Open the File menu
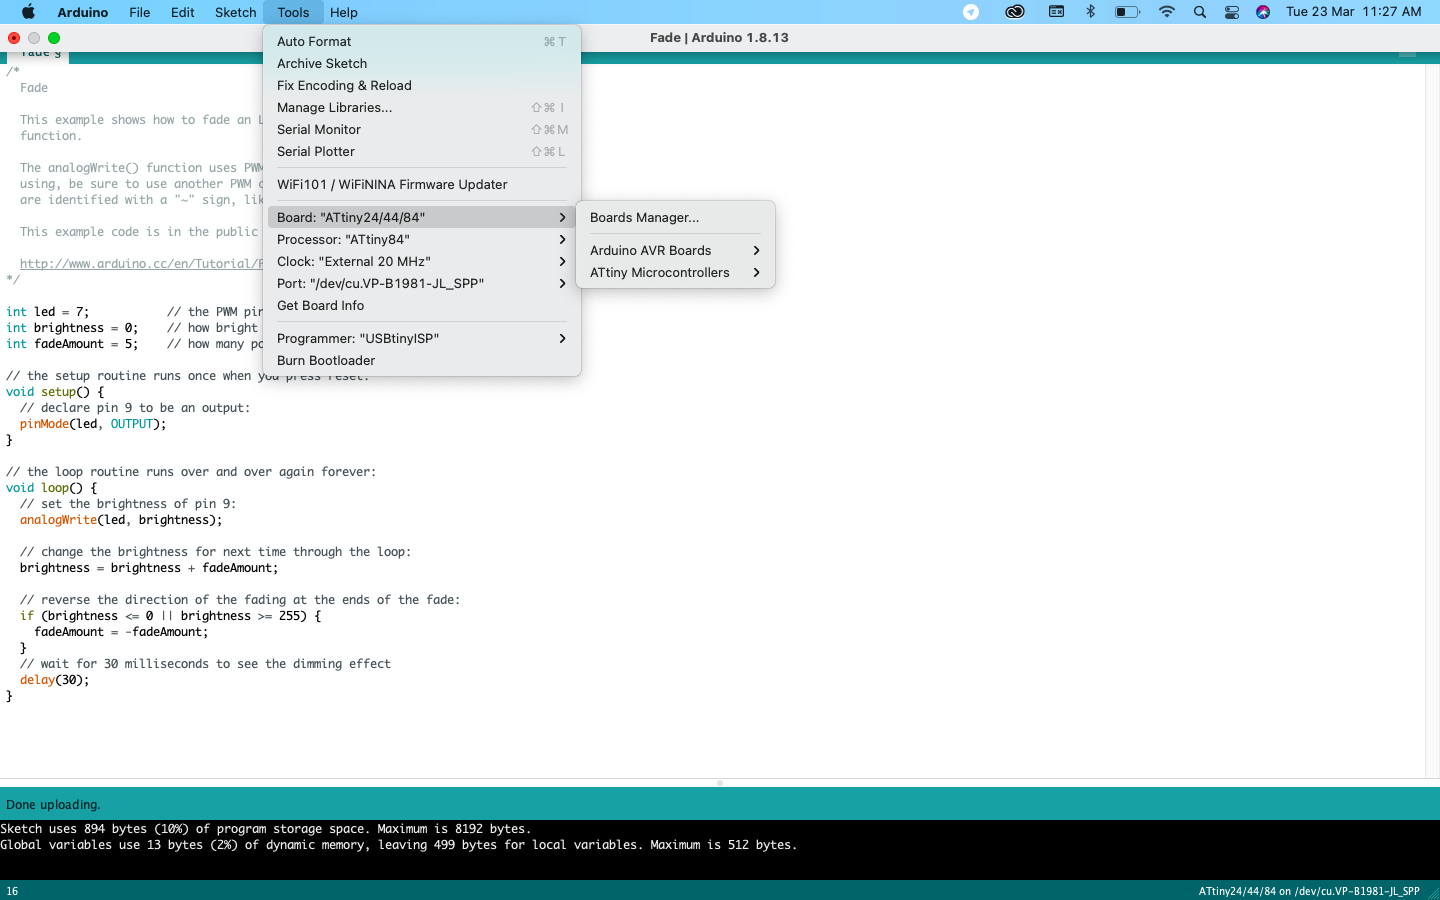Image resolution: width=1440 pixels, height=900 pixels. [x=140, y=12]
